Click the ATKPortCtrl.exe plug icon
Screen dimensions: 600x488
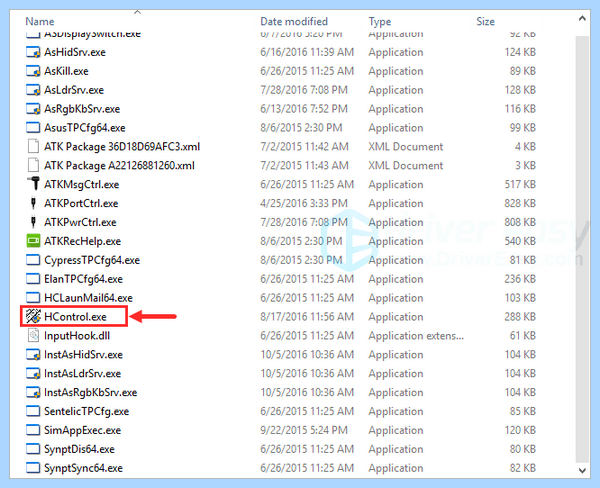(33, 203)
